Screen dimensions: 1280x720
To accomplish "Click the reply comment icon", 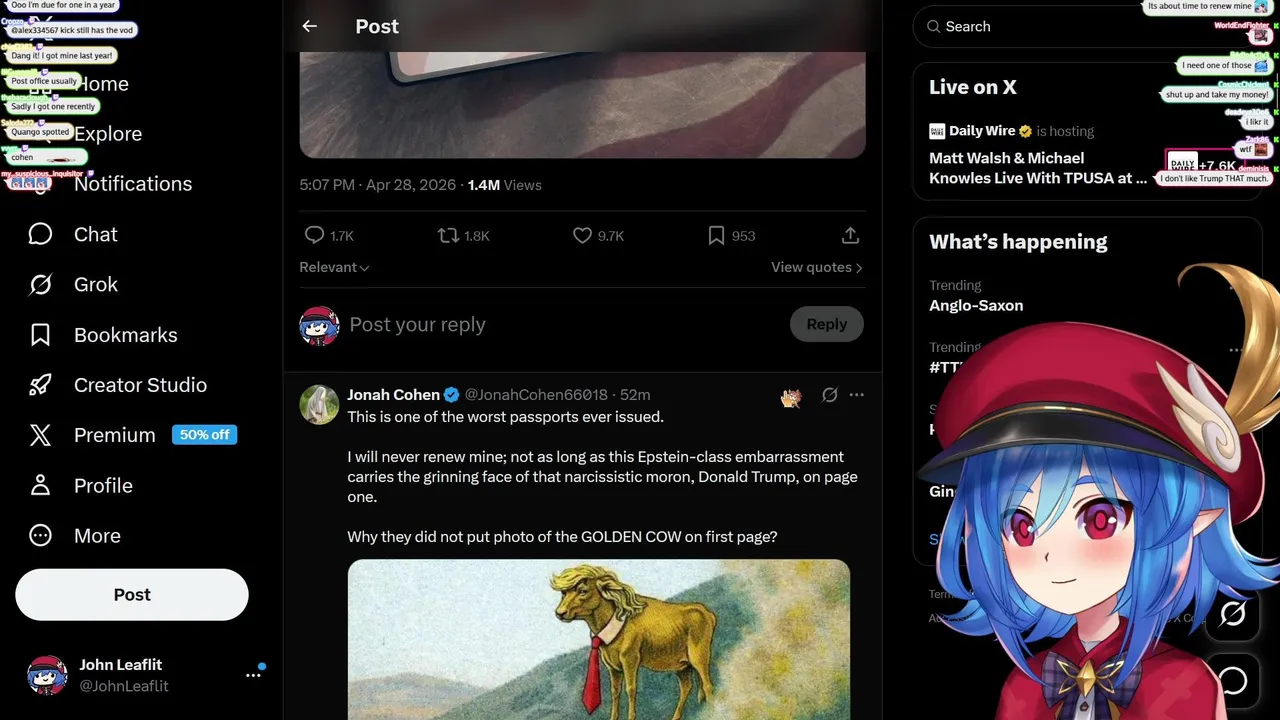I will [314, 235].
